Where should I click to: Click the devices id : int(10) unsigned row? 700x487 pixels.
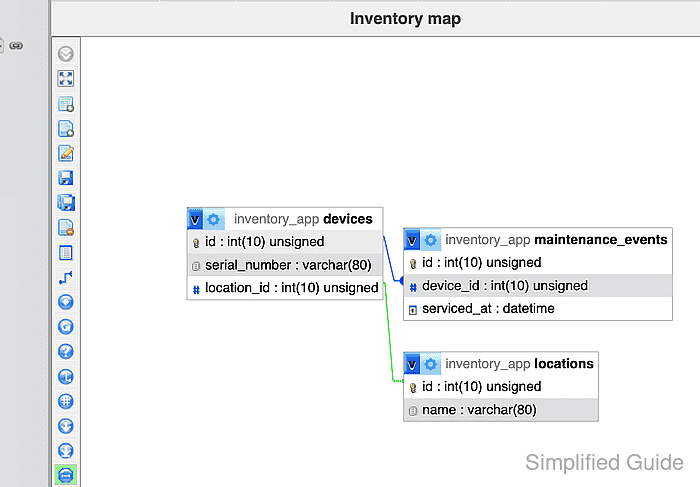[285, 242]
